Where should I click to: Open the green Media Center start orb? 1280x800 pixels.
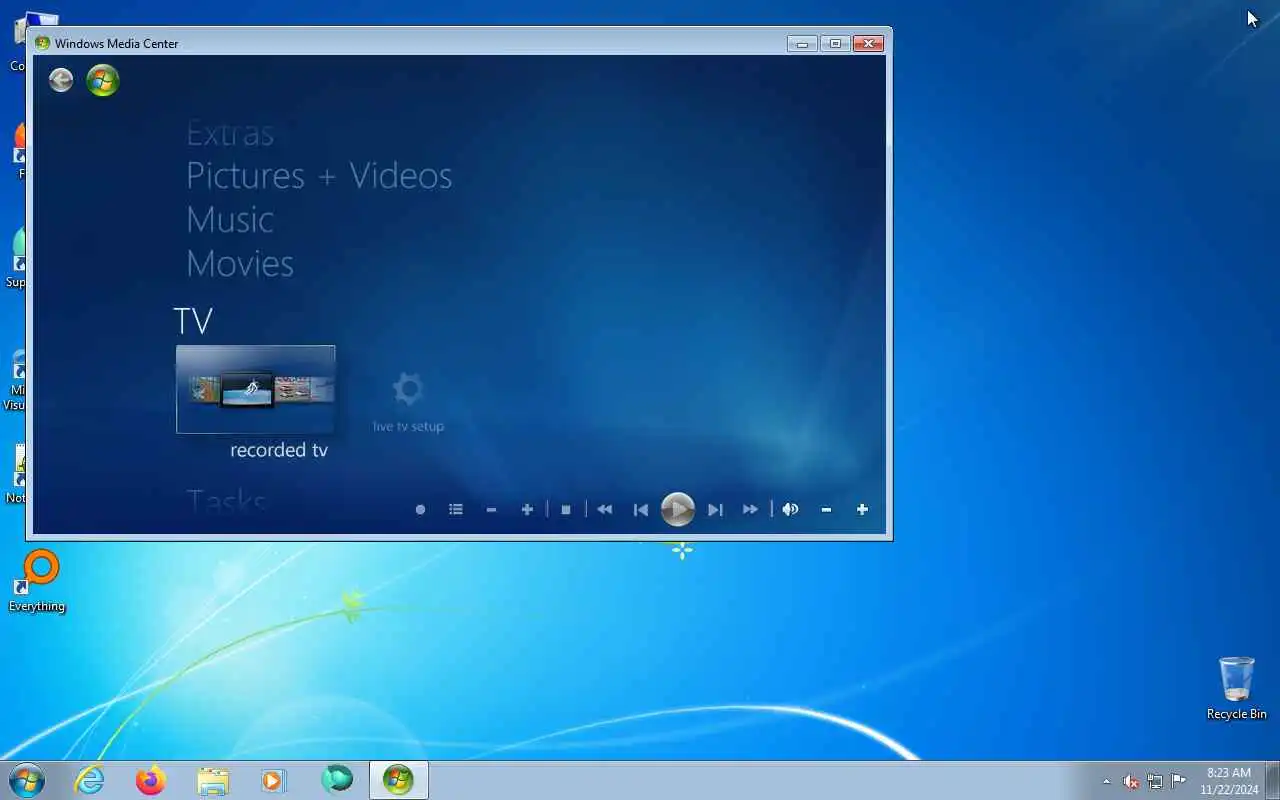tap(103, 80)
